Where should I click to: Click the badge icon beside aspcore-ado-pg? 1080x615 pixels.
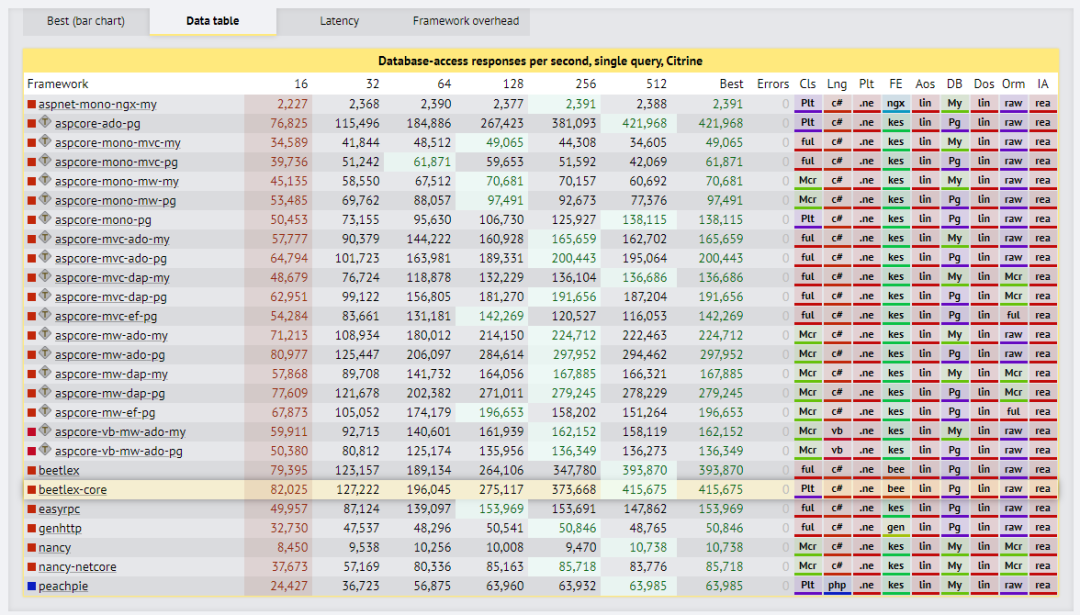click(x=45, y=123)
